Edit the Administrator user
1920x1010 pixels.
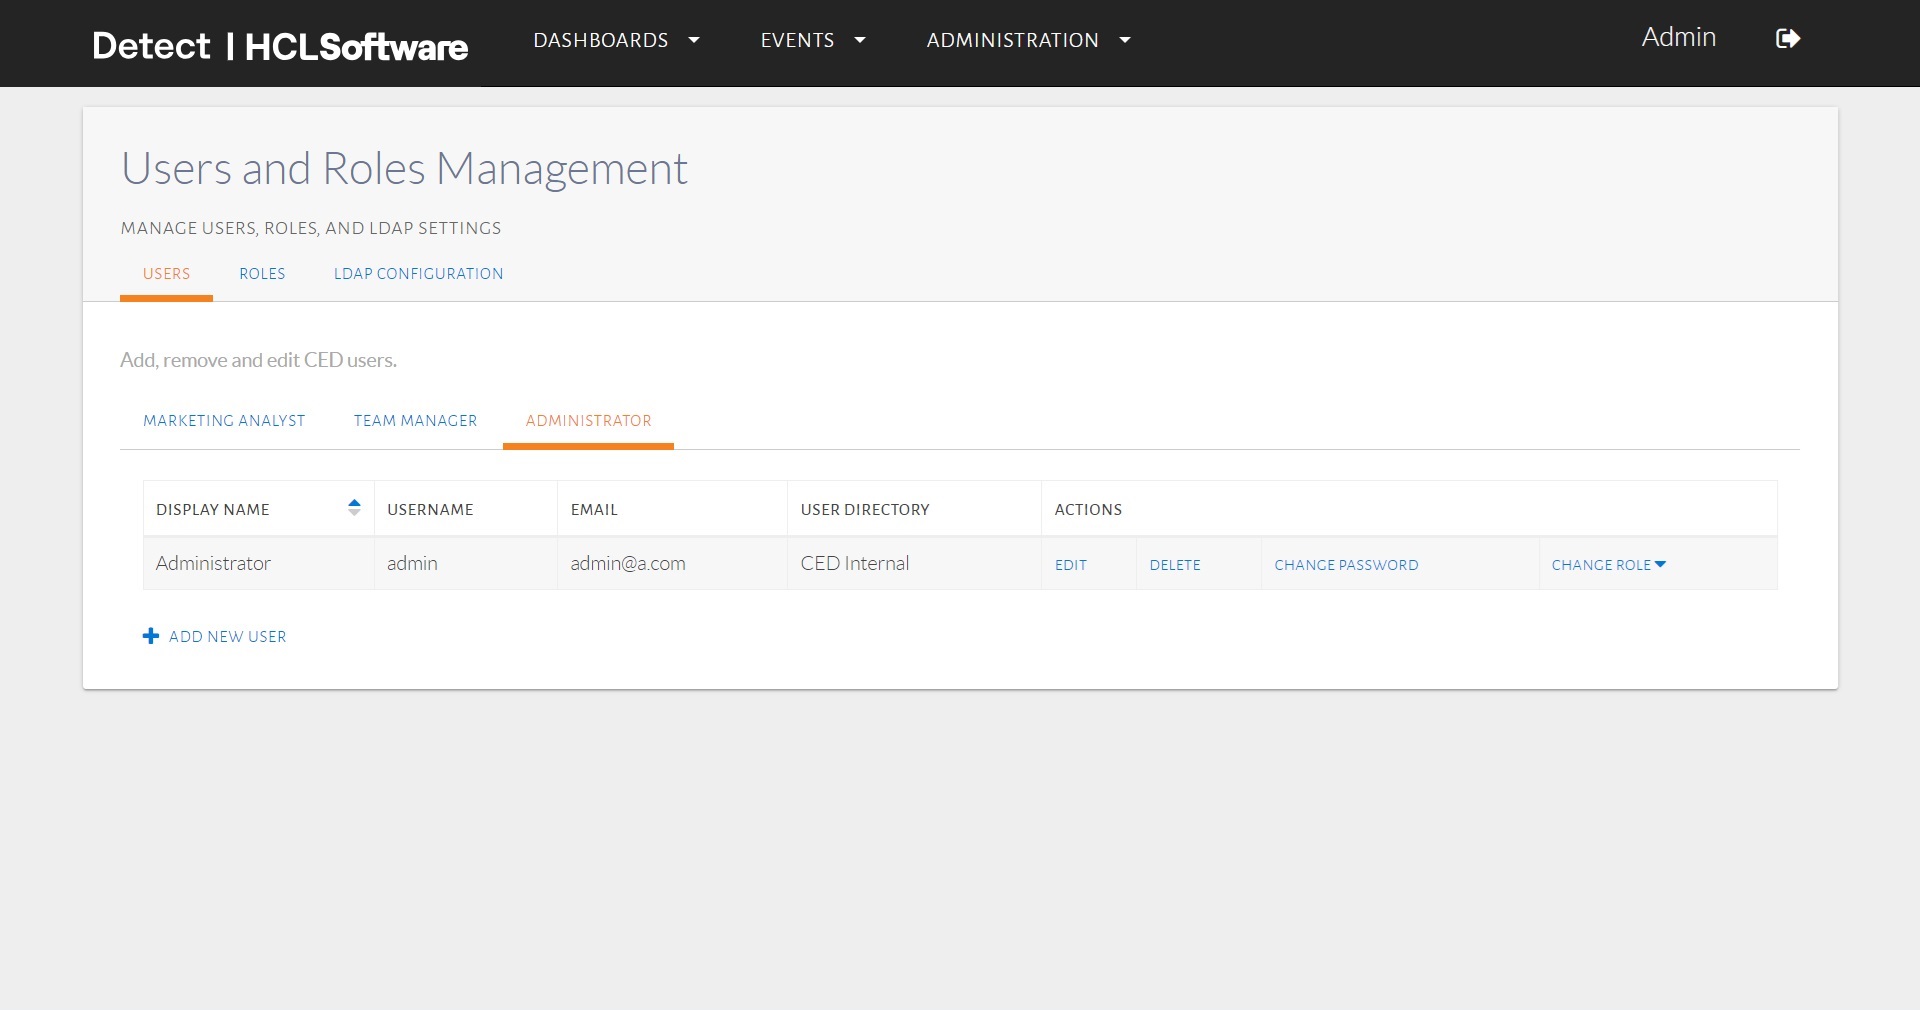[x=1071, y=565]
